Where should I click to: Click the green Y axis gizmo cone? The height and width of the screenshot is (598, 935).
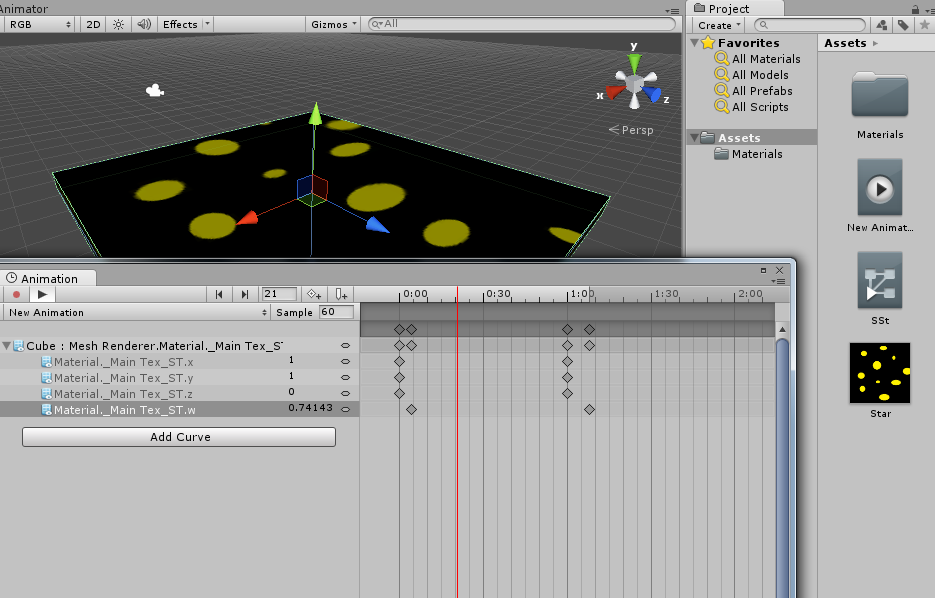click(634, 63)
